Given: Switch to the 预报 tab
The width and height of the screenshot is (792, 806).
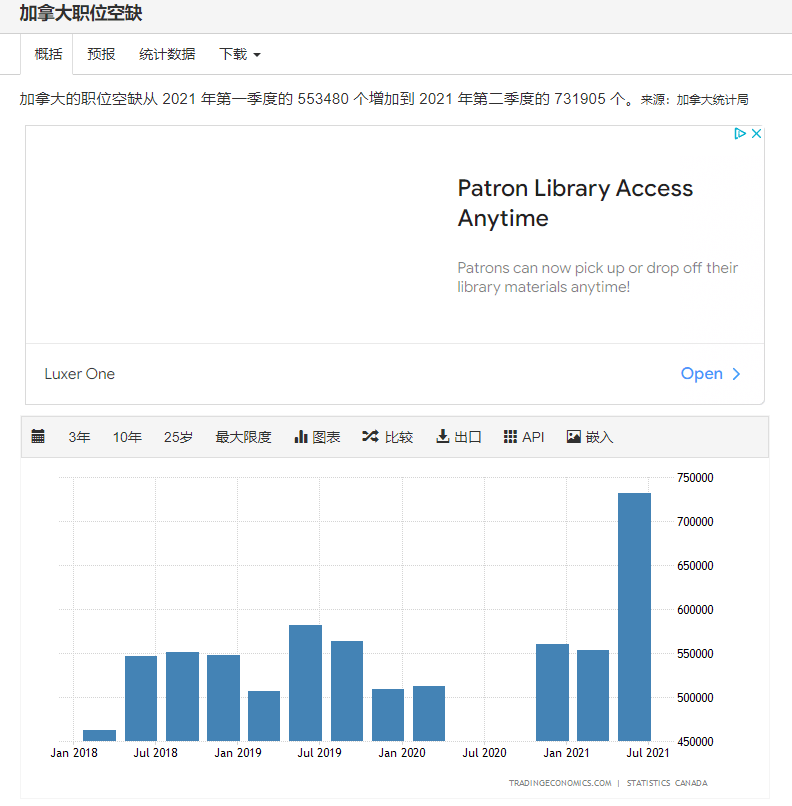Looking at the screenshot, I should coord(101,54).
